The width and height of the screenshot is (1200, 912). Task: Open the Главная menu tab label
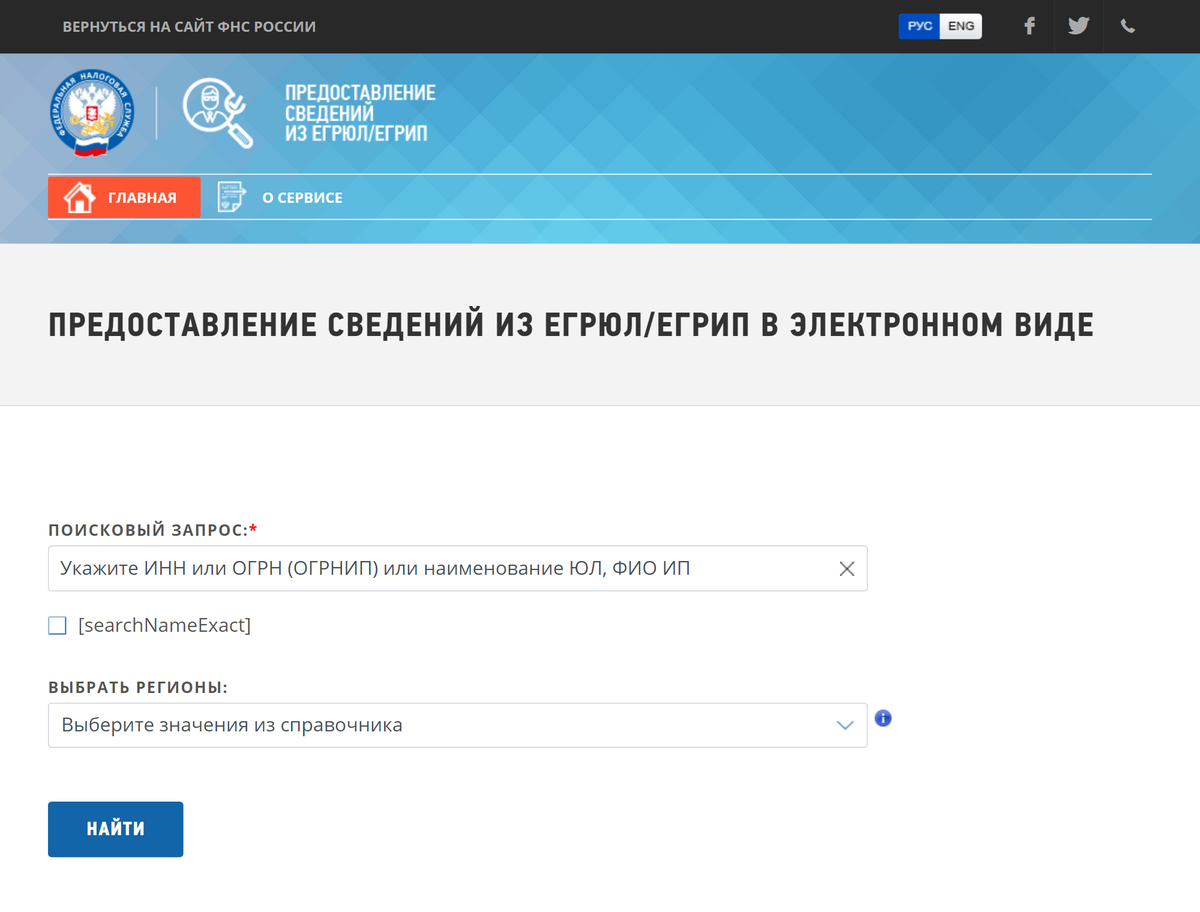coord(142,198)
